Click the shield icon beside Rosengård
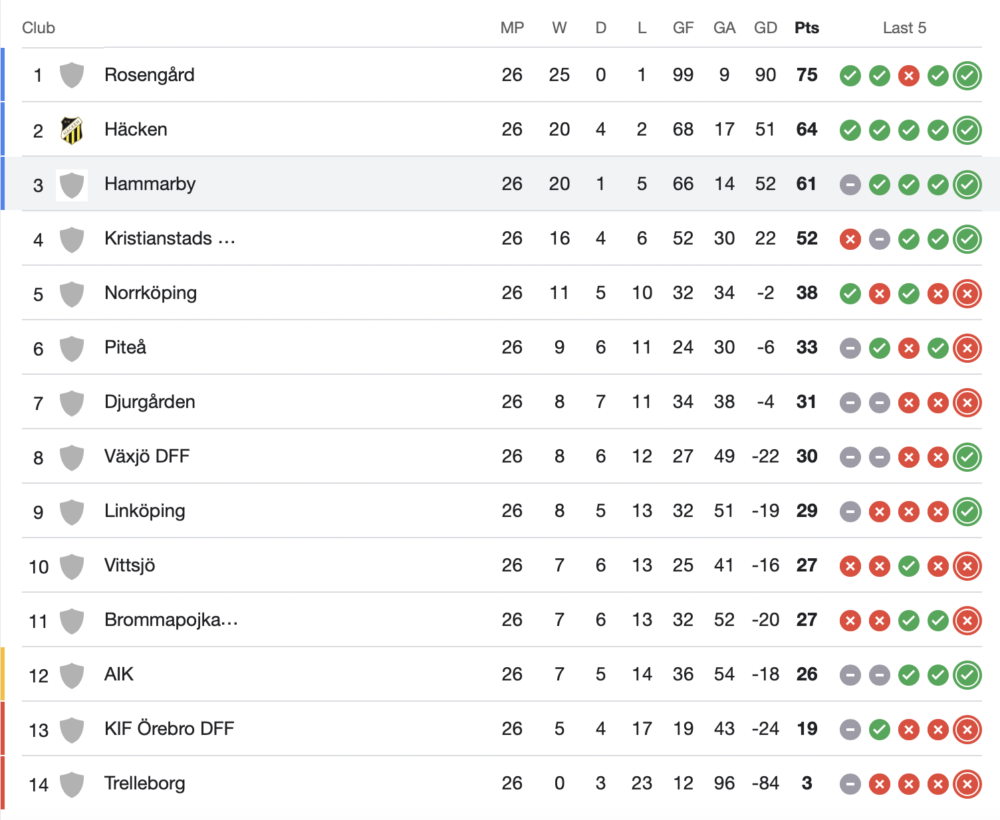The height and width of the screenshot is (820, 1000). point(71,75)
